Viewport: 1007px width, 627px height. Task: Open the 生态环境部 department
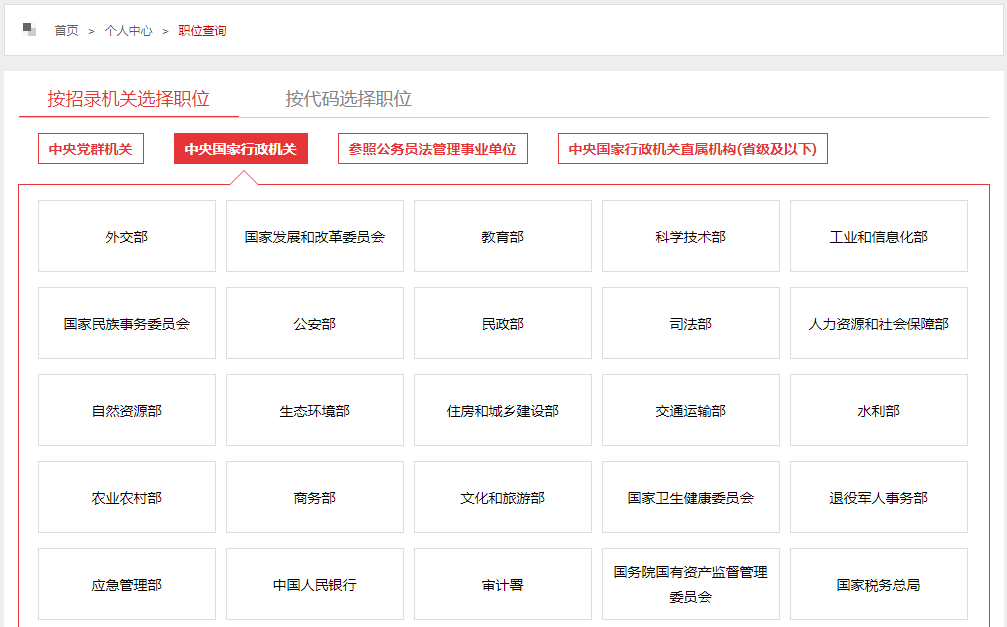(314, 410)
